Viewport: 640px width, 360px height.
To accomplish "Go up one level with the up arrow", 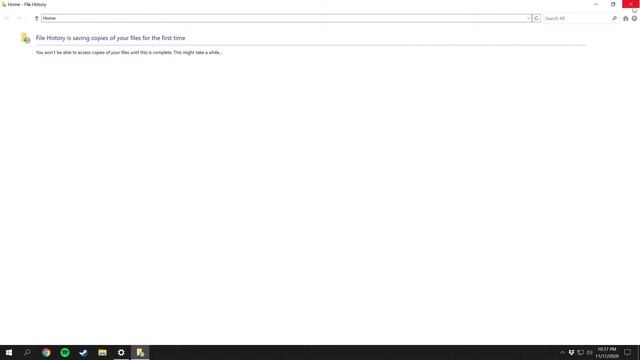I will click(36, 18).
